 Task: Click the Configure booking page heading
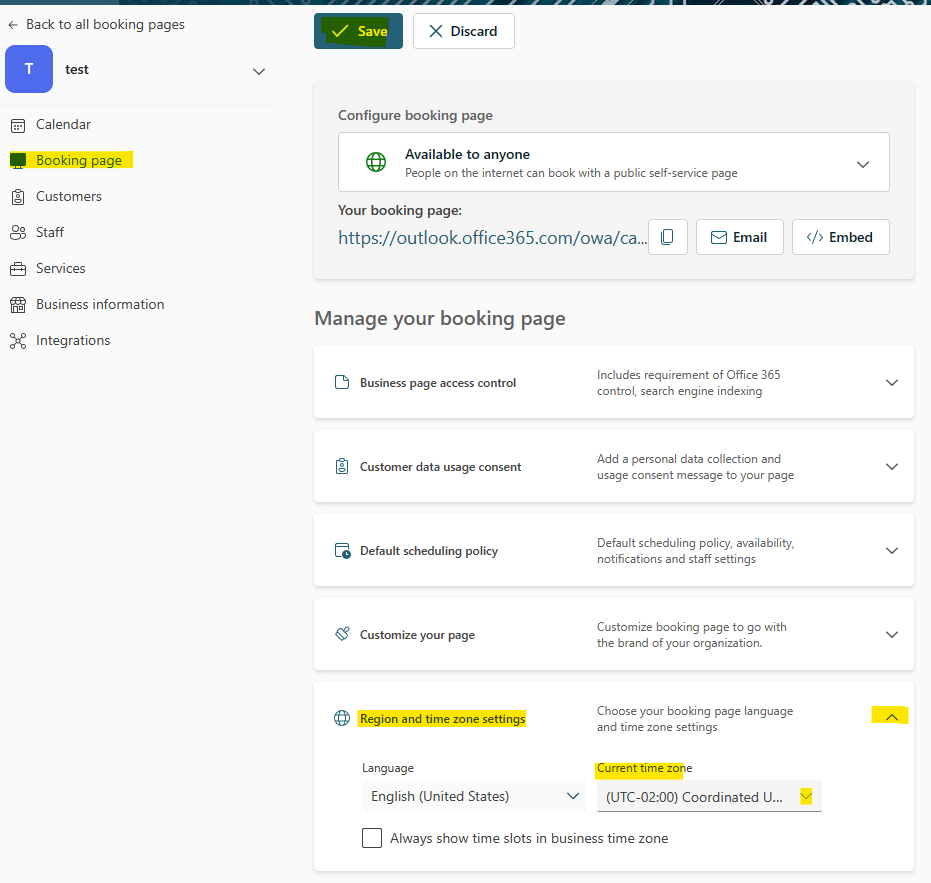[x=415, y=115]
